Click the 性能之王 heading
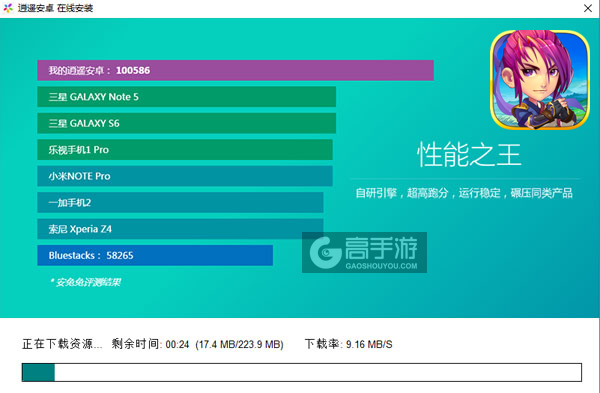This screenshot has width=600, height=393. pos(469,154)
